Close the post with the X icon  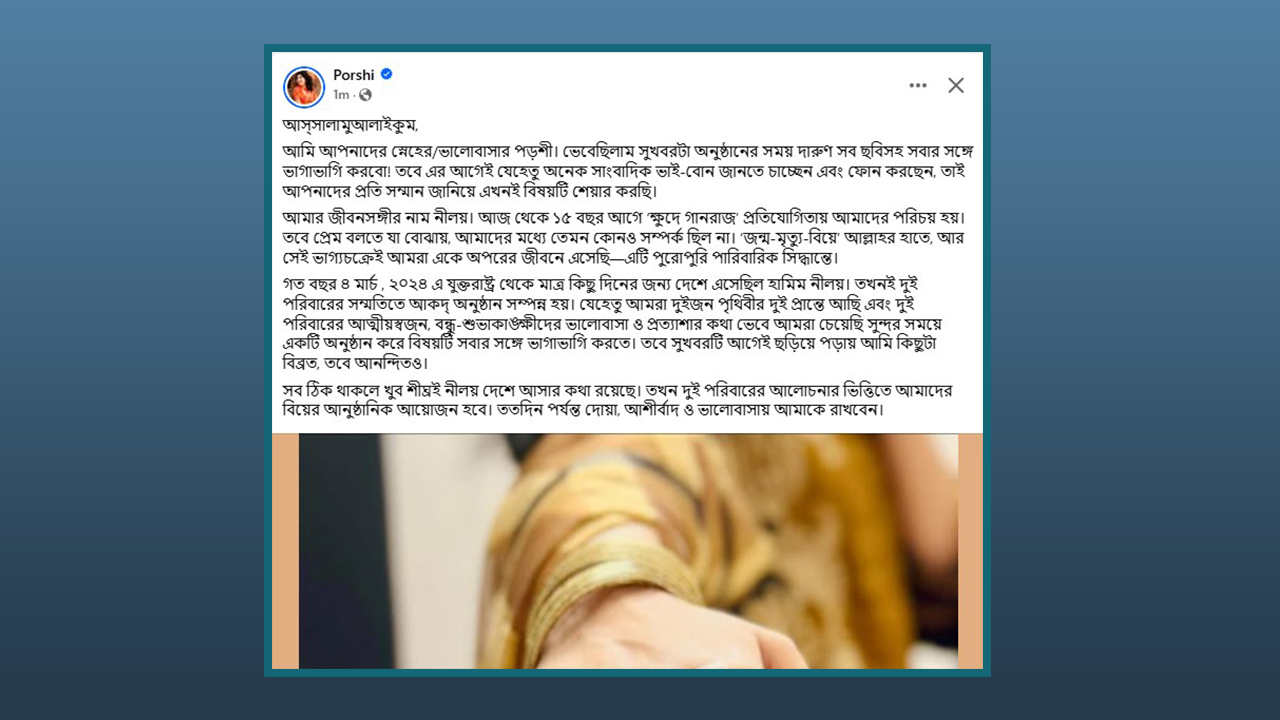point(956,86)
